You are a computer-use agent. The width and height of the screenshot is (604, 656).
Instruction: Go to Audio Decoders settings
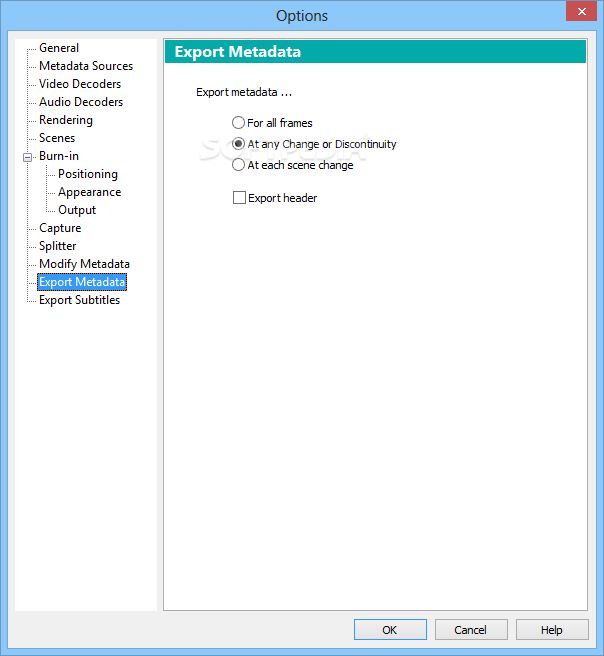pyautogui.click(x=81, y=102)
